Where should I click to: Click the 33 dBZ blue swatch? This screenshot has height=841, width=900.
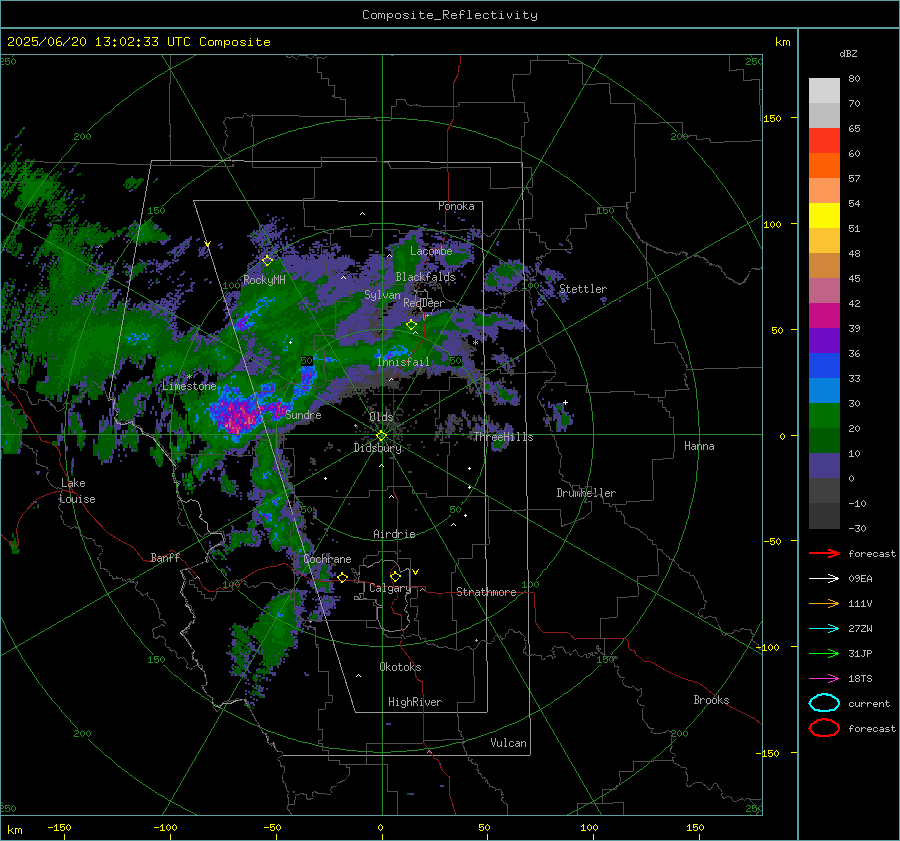(824, 366)
